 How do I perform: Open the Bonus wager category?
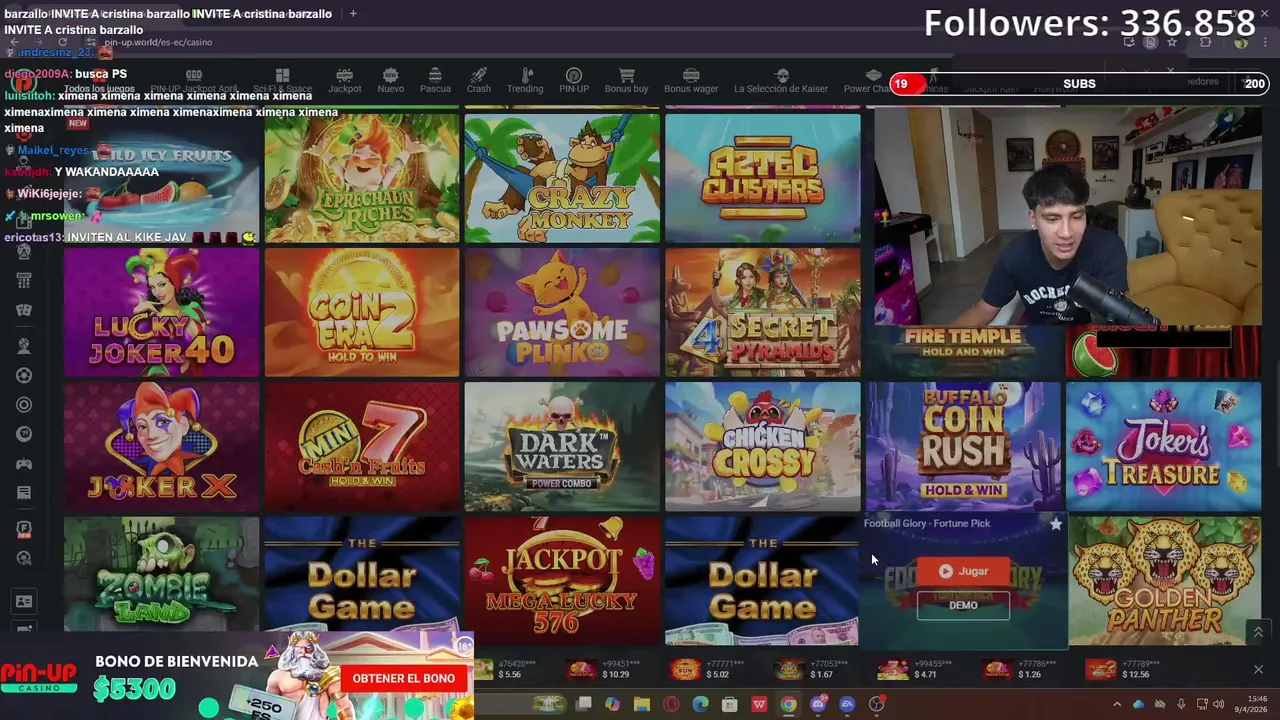tap(691, 81)
